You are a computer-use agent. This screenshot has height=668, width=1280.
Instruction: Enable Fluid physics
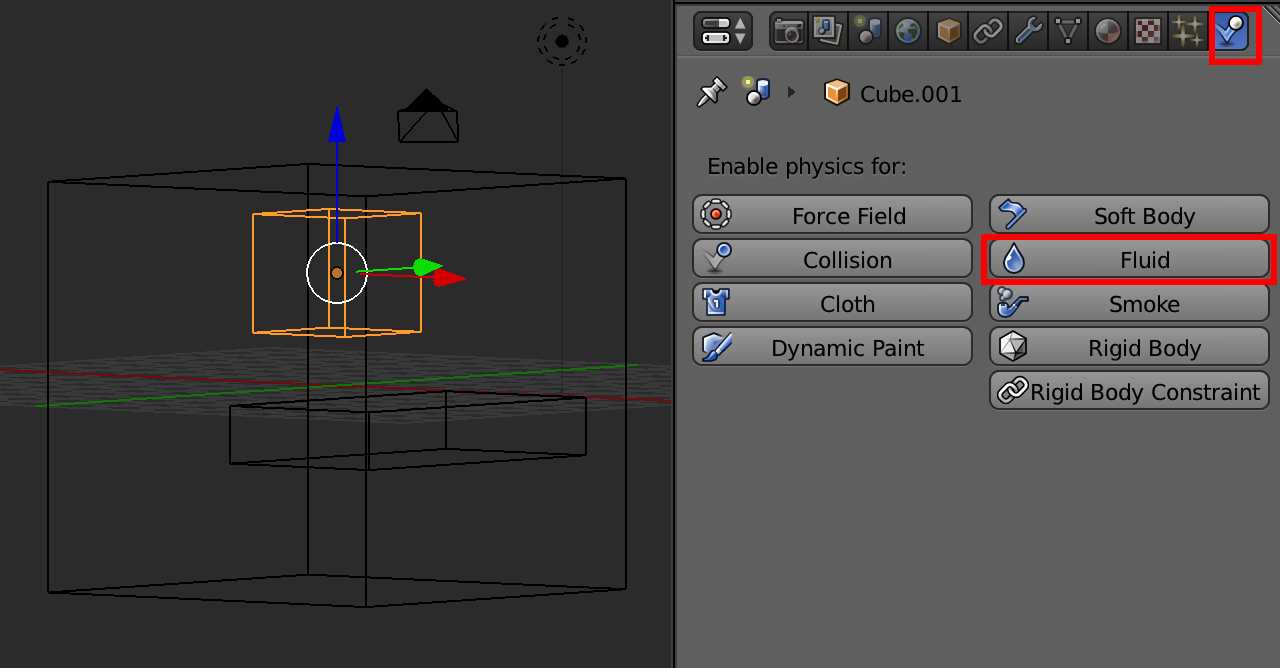pos(1130,259)
